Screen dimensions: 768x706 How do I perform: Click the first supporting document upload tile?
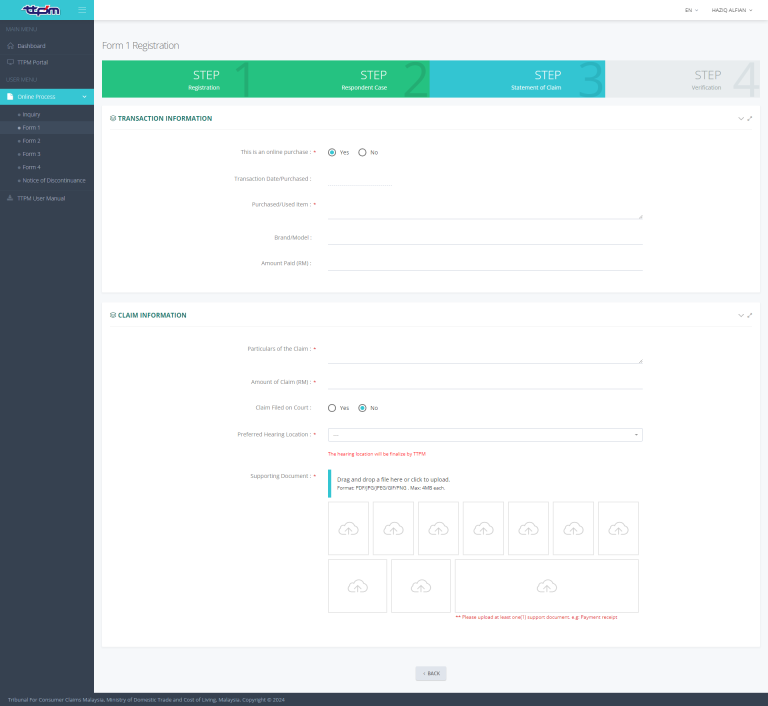click(348, 528)
